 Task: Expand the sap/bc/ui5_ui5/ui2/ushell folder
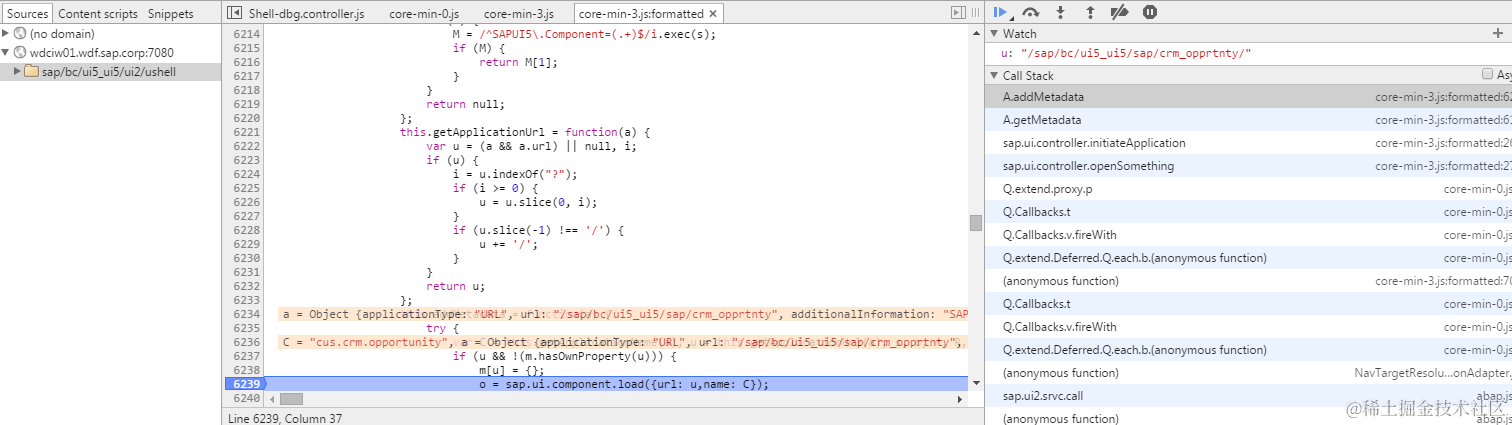pyautogui.click(x=16, y=72)
